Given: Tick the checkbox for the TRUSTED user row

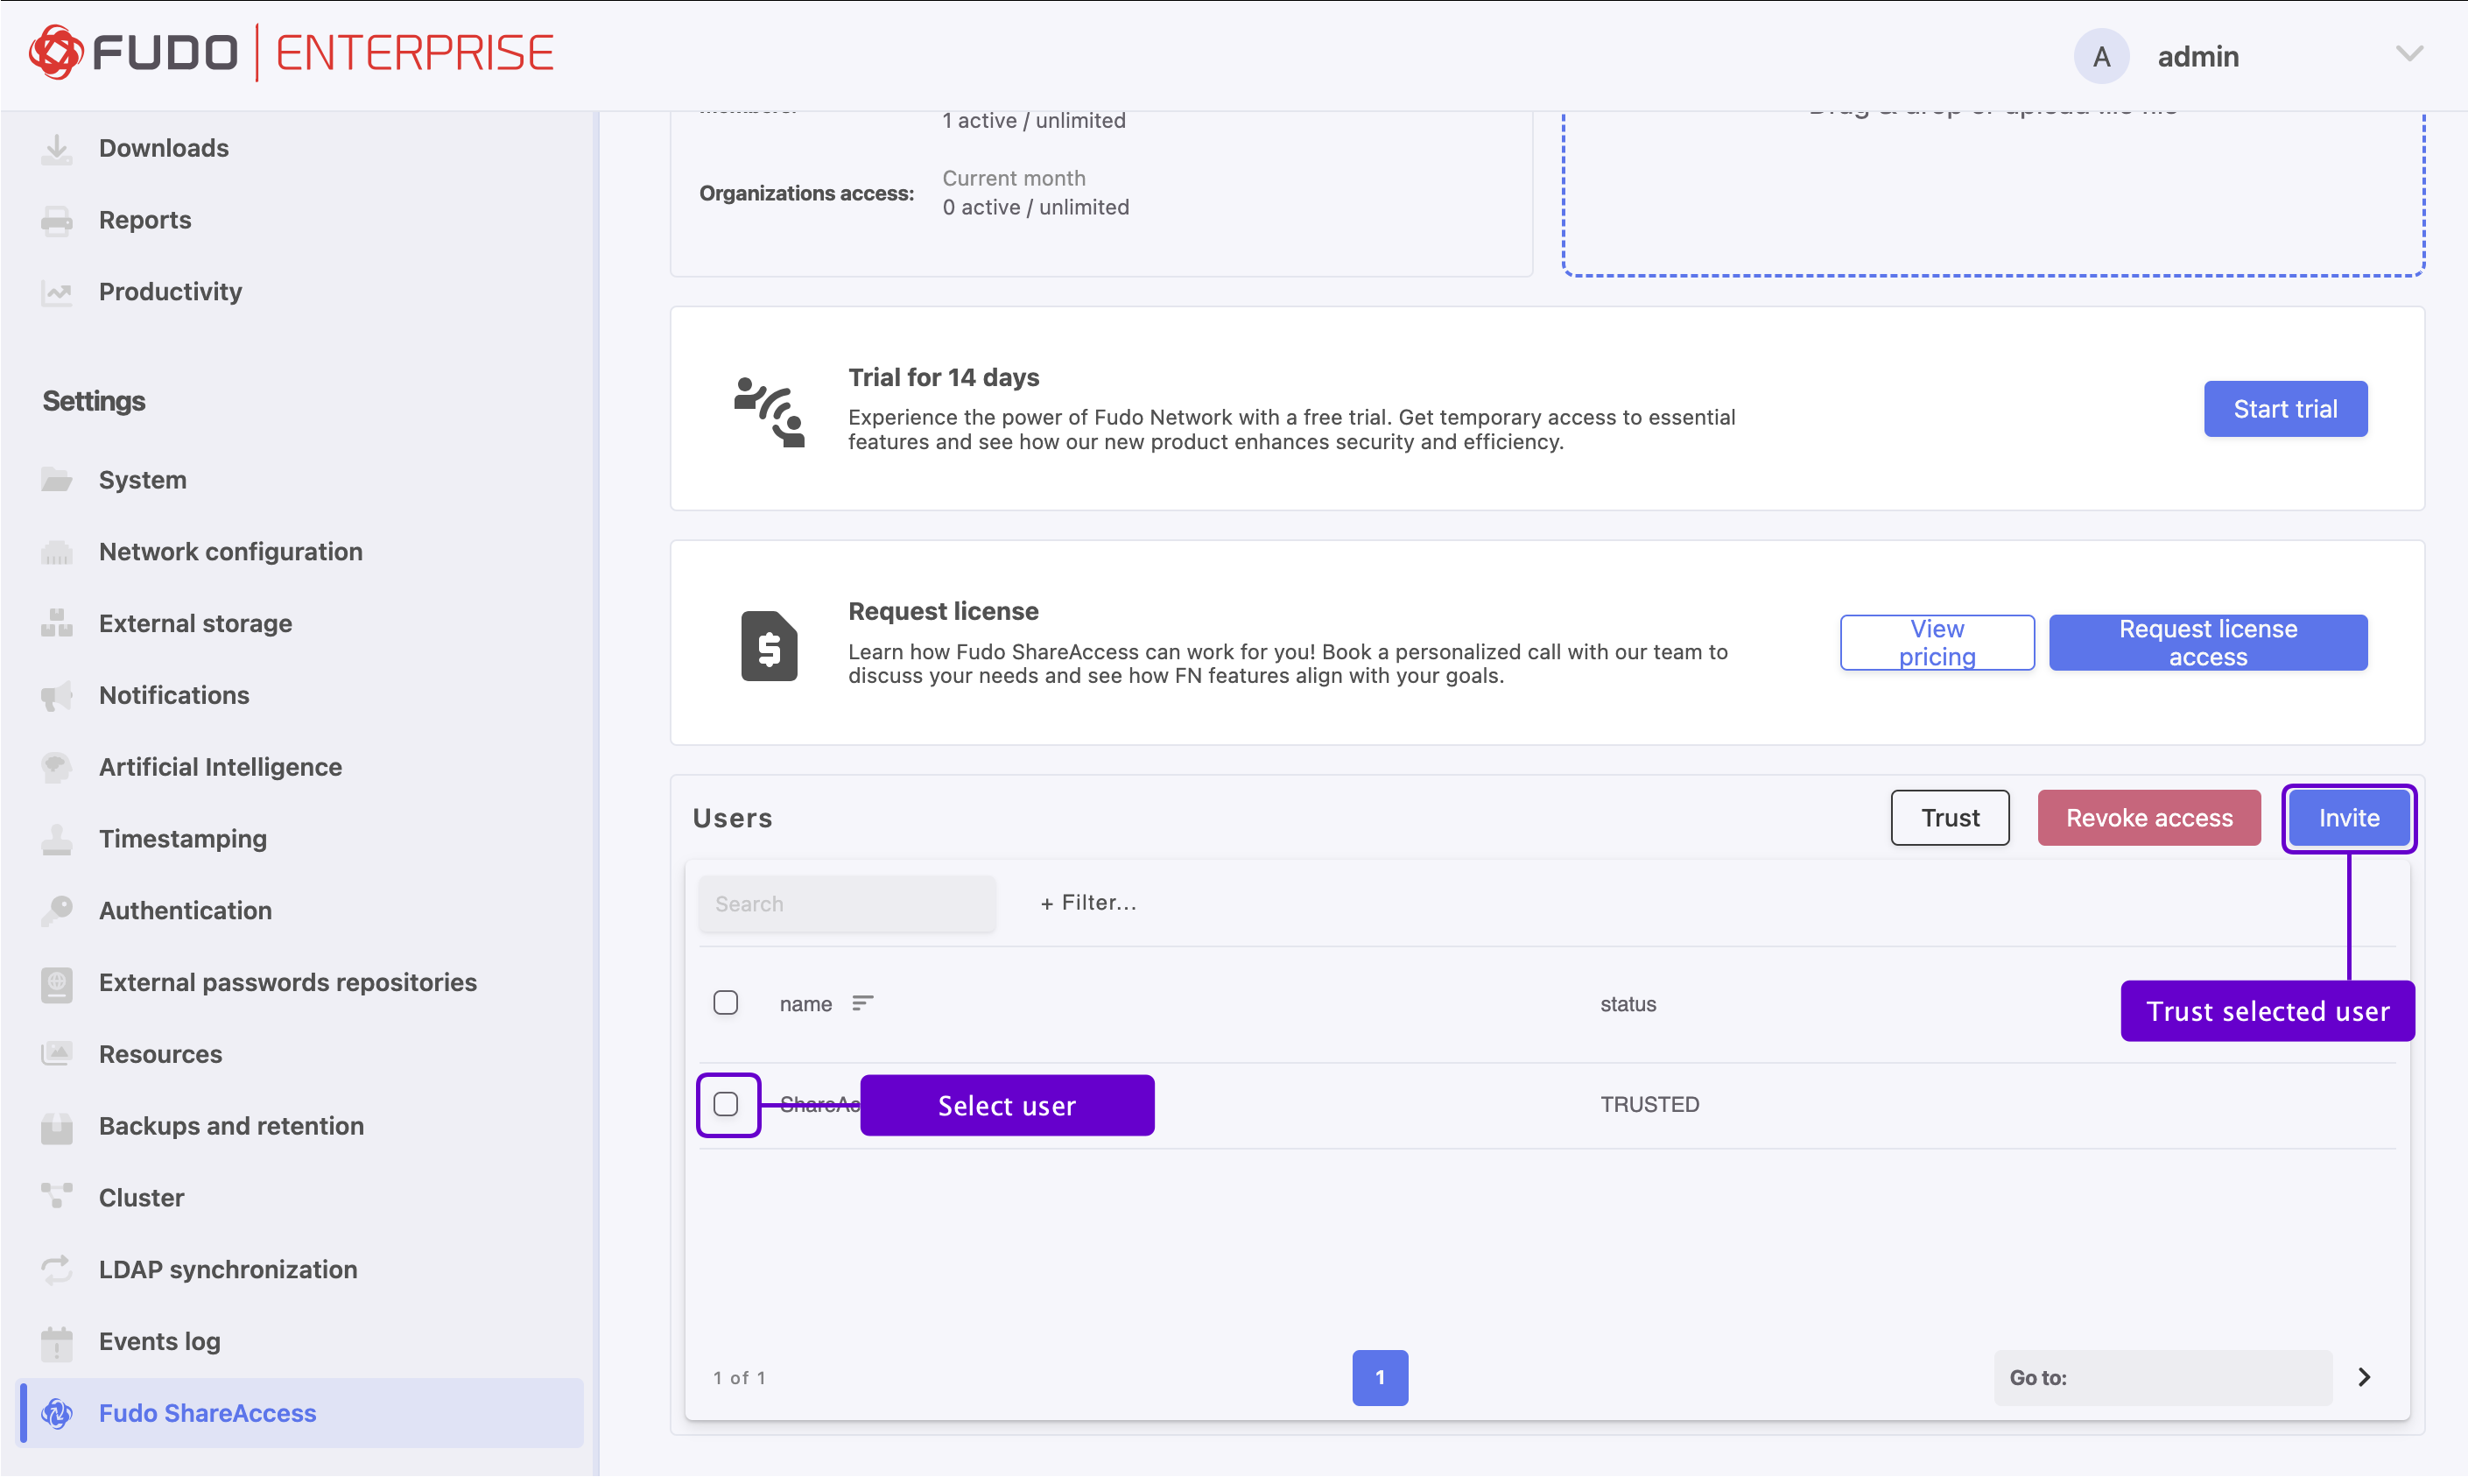Looking at the screenshot, I should (726, 1105).
